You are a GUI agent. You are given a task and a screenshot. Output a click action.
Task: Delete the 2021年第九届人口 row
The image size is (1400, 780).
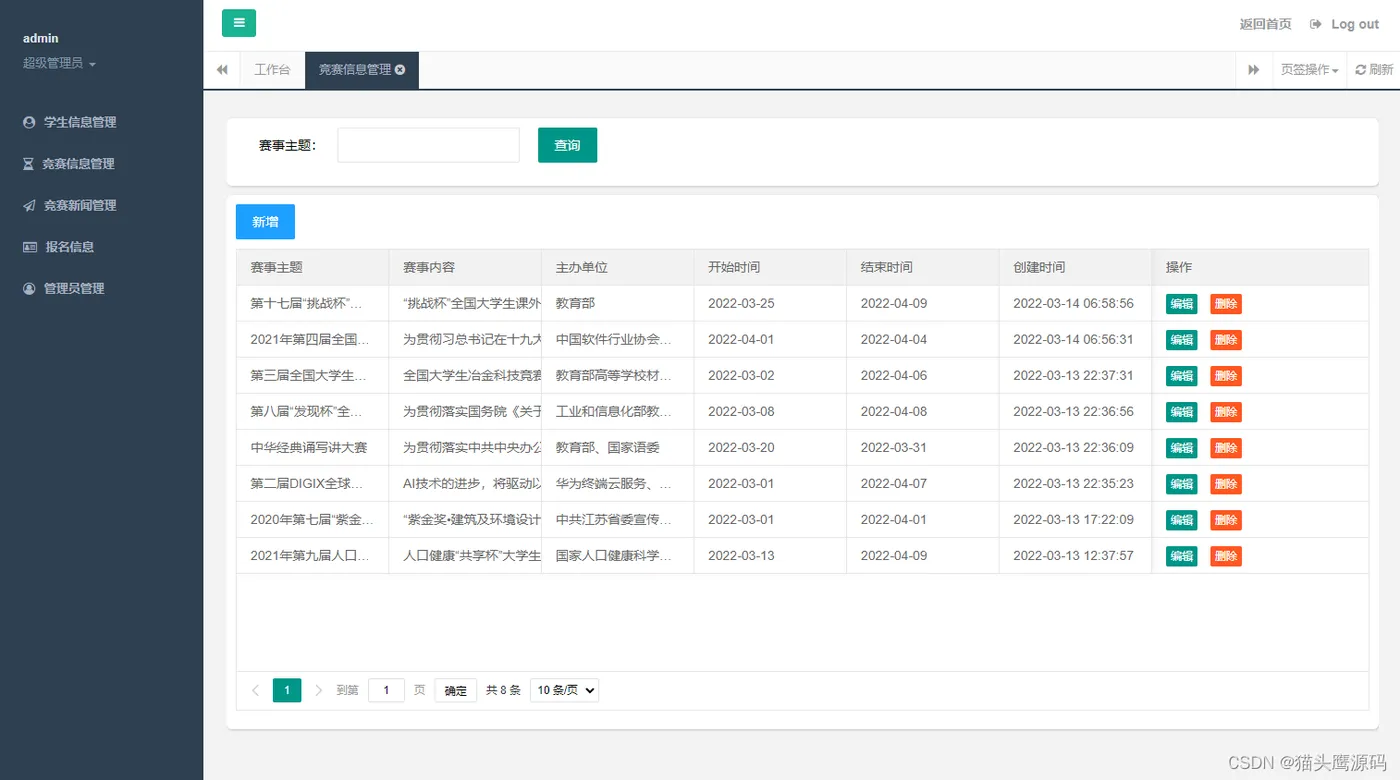pyautogui.click(x=1226, y=556)
